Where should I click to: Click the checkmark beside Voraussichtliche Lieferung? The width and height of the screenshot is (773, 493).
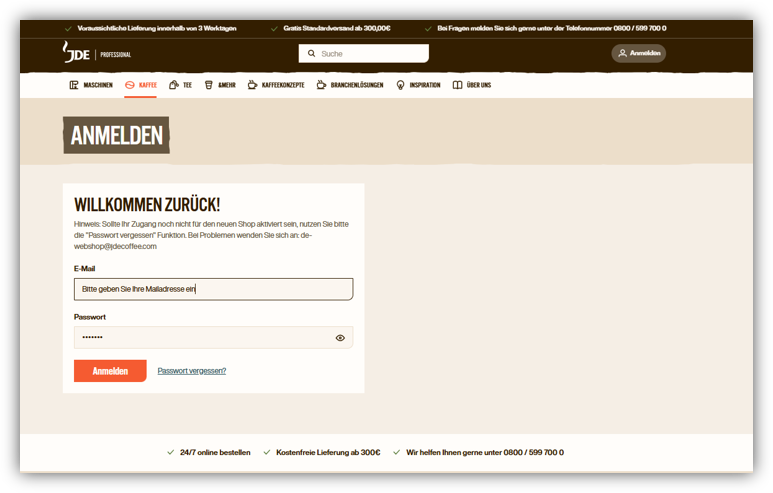68,29
